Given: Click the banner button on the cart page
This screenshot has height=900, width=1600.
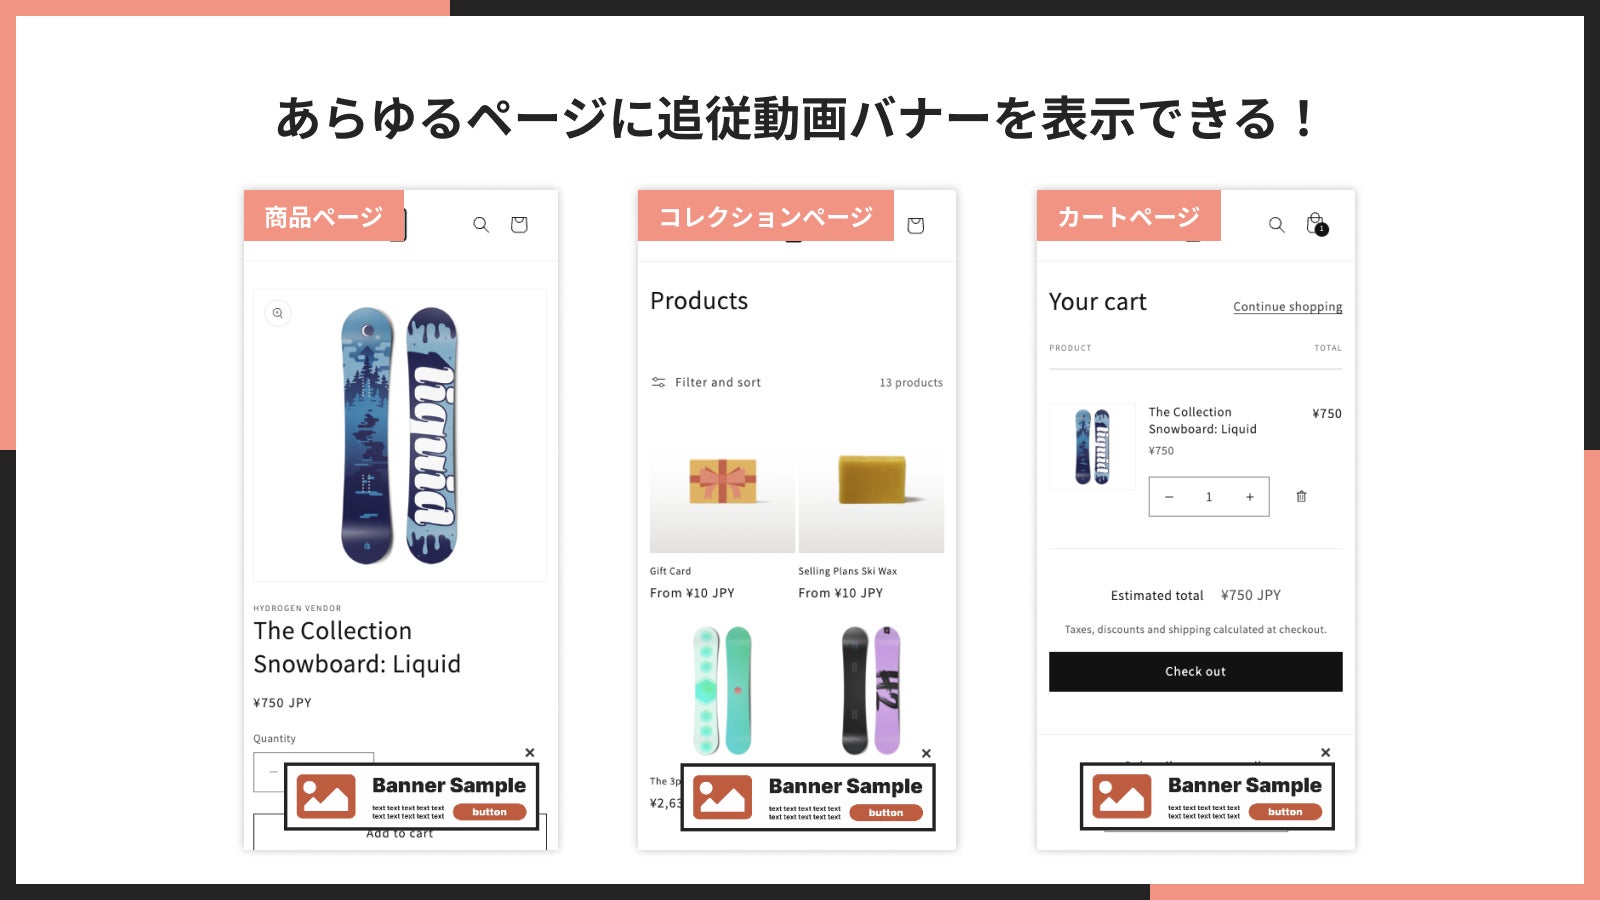Looking at the screenshot, I should tap(1286, 812).
